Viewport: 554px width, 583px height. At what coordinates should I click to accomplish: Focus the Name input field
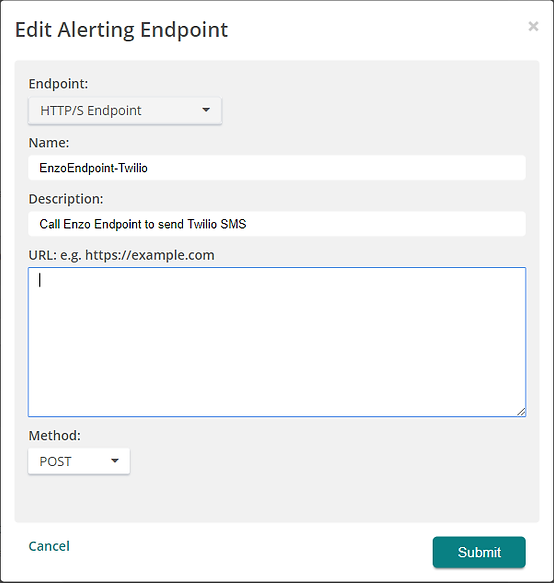coord(277,168)
